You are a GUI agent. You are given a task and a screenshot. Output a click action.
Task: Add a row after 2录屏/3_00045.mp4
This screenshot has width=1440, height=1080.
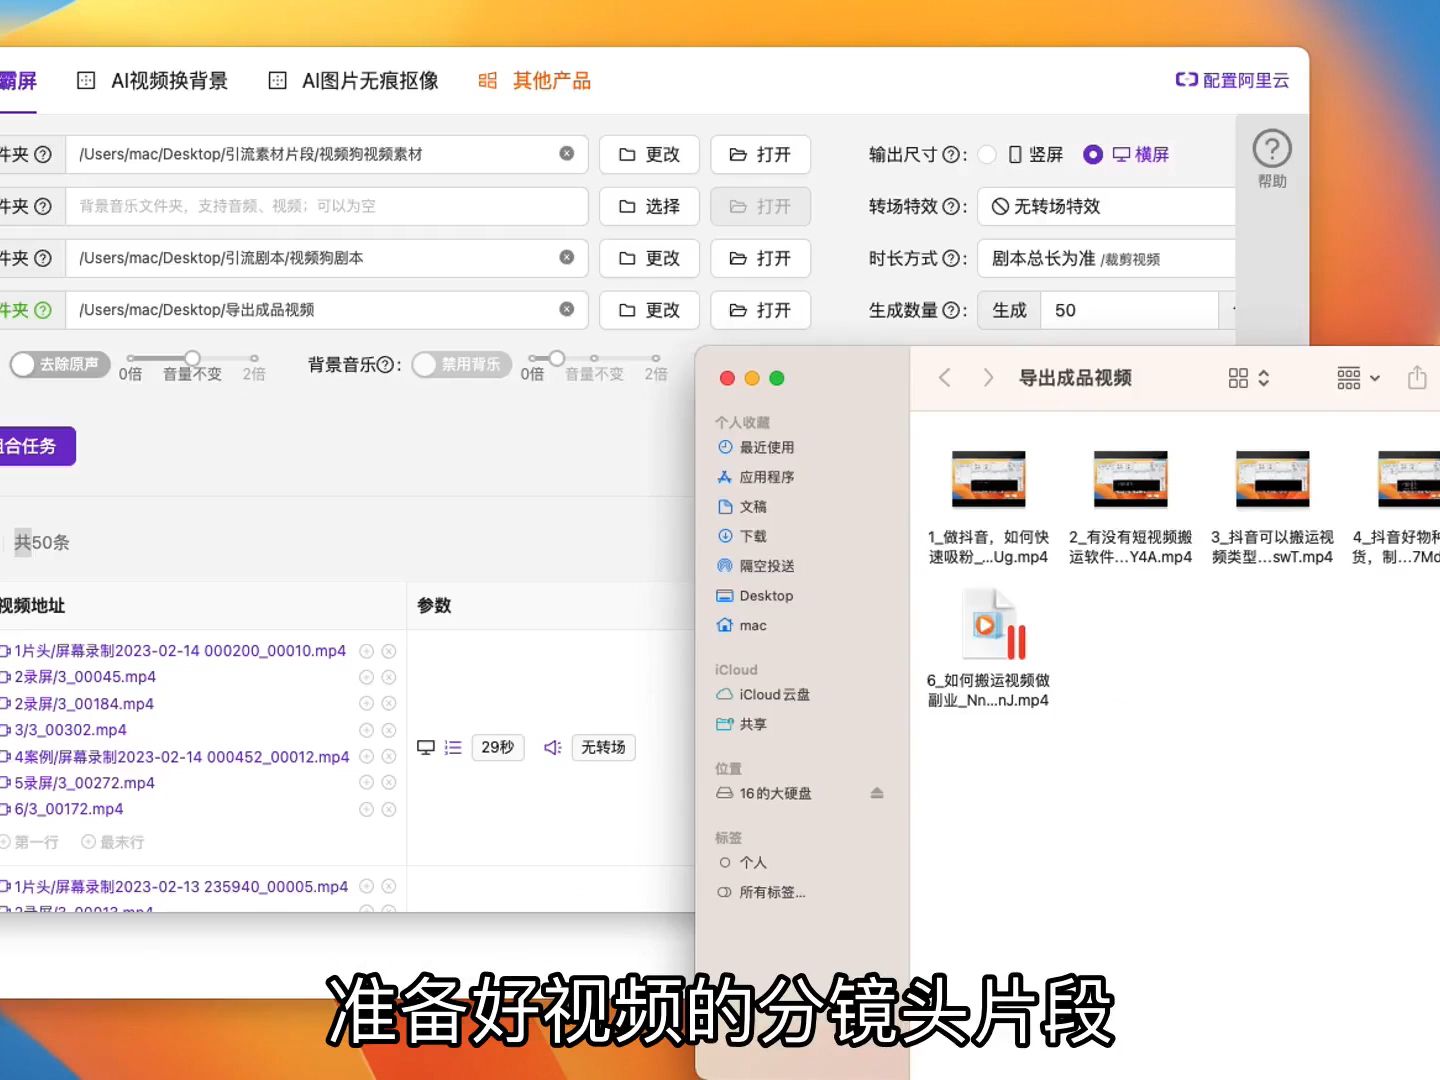[367, 677]
